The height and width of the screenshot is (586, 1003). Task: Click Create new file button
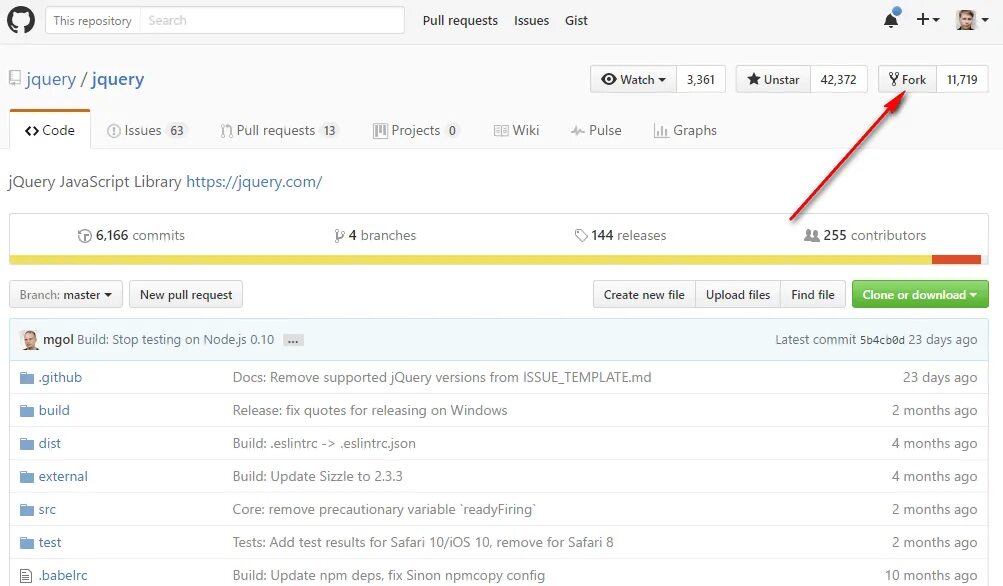tap(644, 294)
